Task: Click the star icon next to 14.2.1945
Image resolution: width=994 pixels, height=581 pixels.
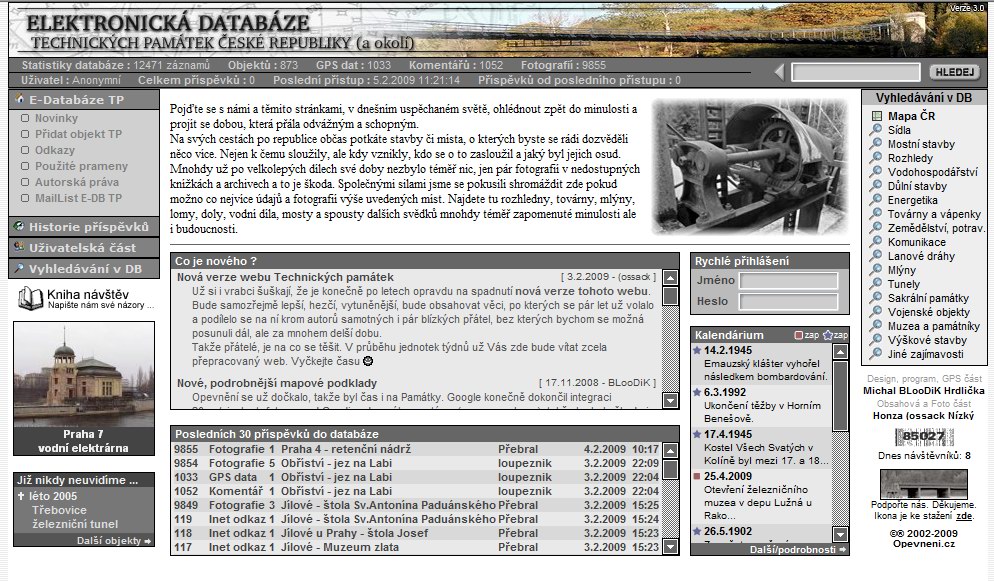Action: (697, 350)
